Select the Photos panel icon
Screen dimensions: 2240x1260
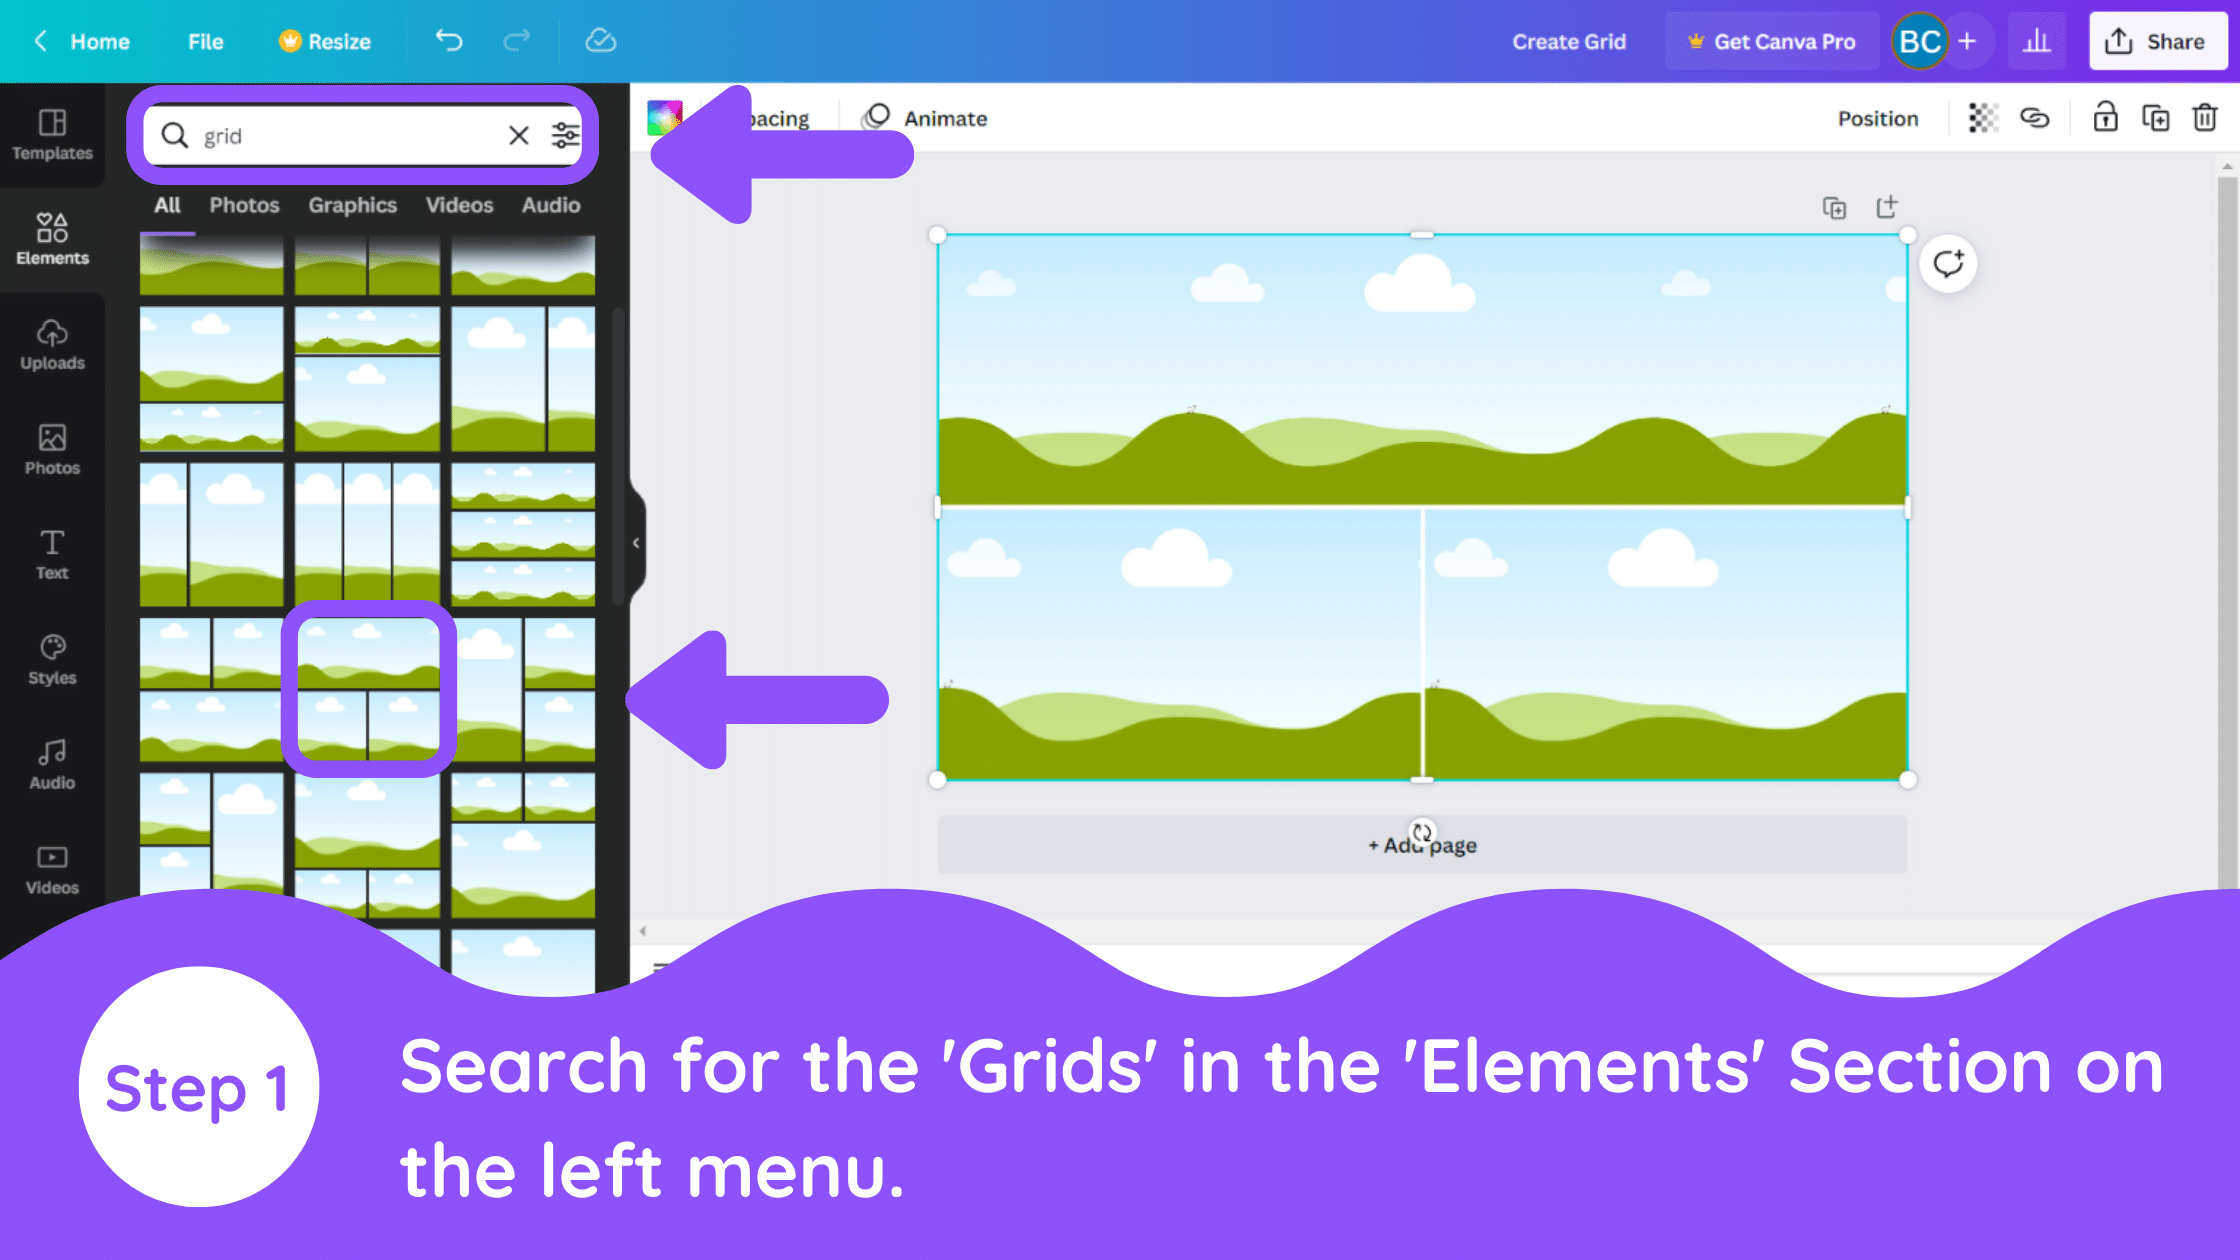[51, 448]
